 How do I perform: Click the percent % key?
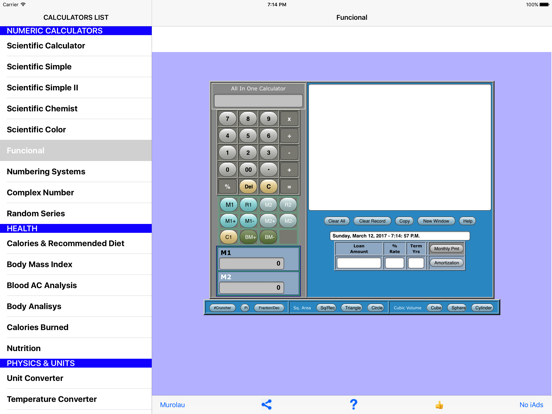coord(227,187)
